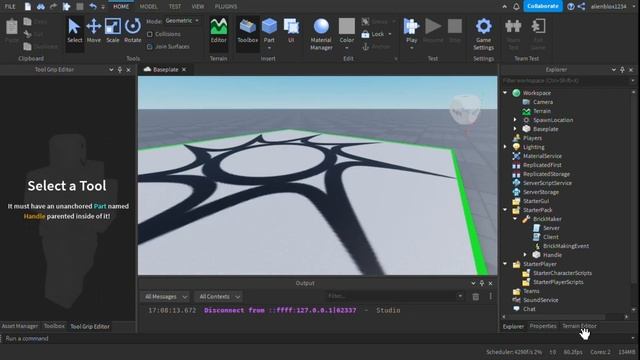This screenshot has width=640, height=360.
Task: Activate the Move tool
Action: click(93, 31)
